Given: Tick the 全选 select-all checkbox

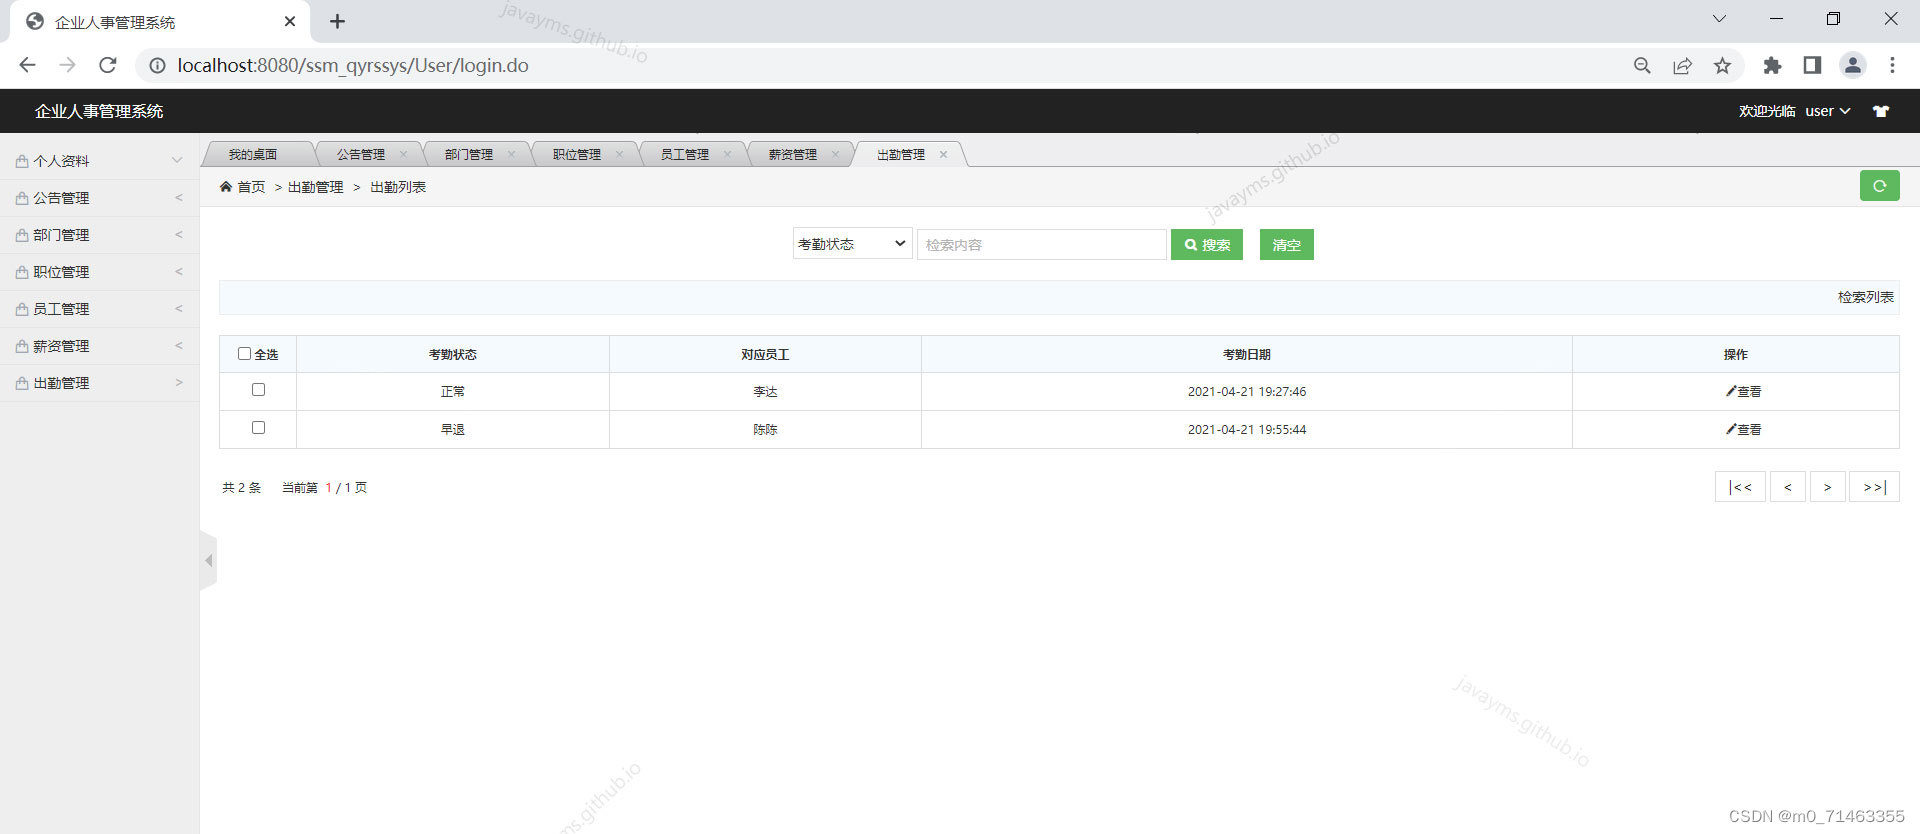Looking at the screenshot, I should (244, 353).
